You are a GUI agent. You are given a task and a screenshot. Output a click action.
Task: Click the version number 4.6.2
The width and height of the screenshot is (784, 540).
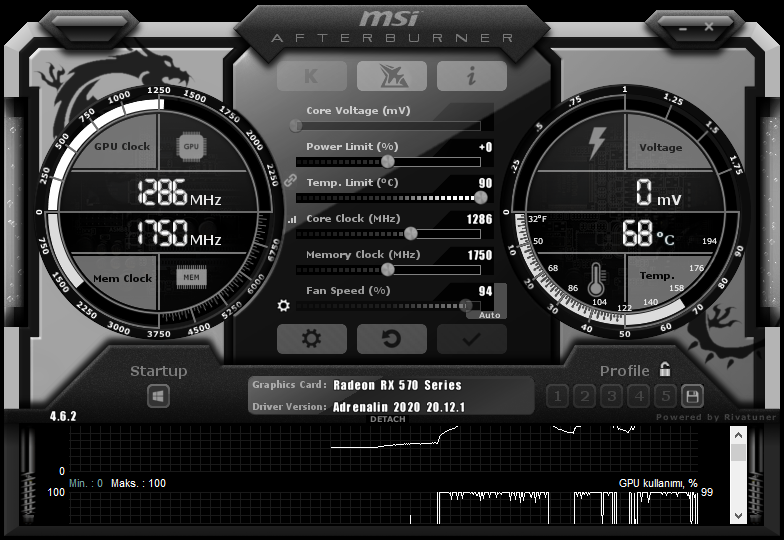[x=63, y=416]
